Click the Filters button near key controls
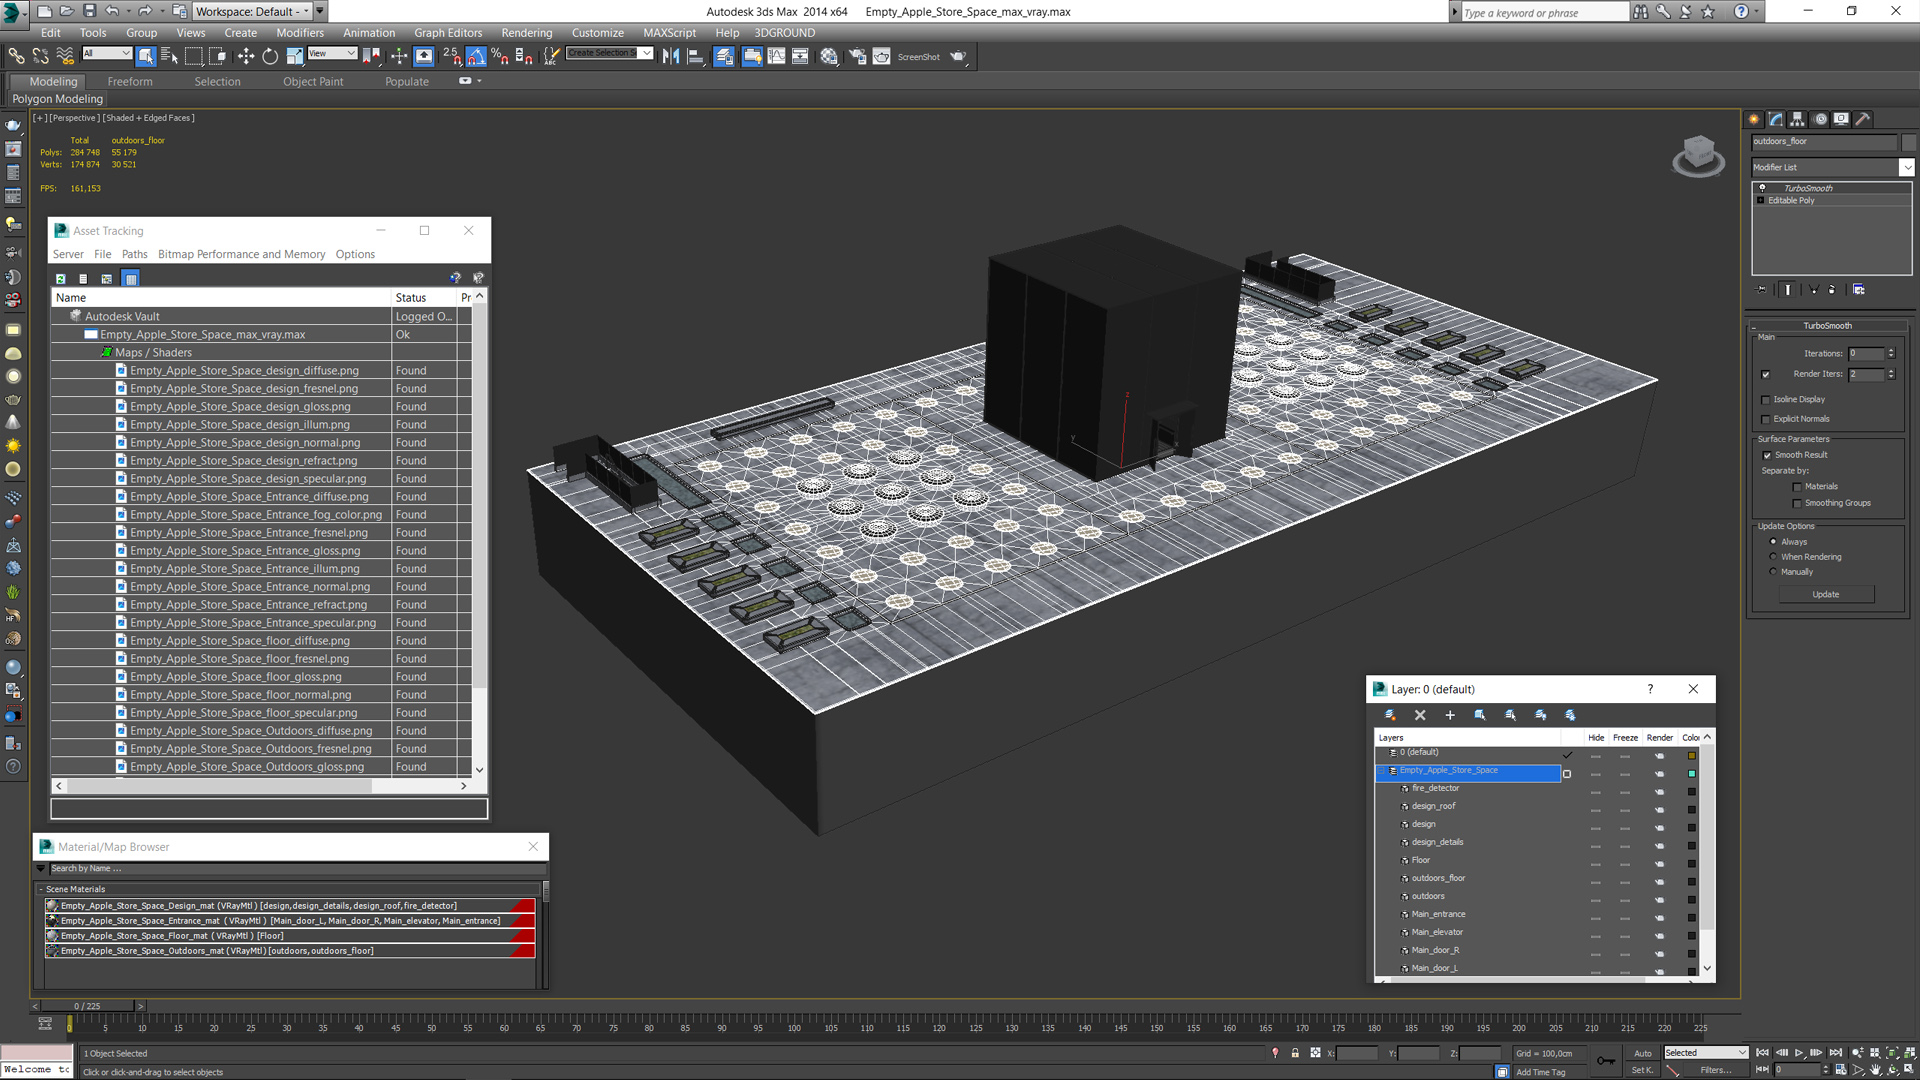 1716,1070
